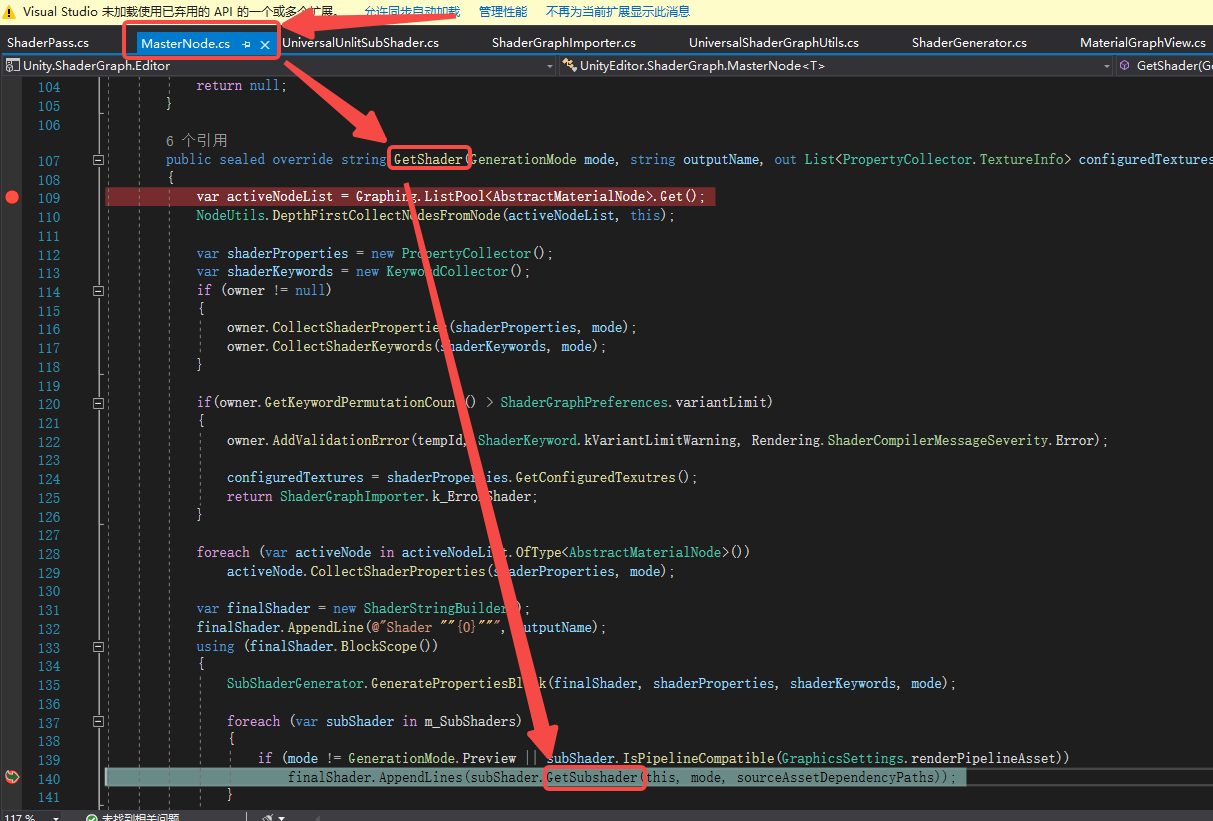Collapse the using block at line 133
The height and width of the screenshot is (821, 1213).
(x=97, y=645)
